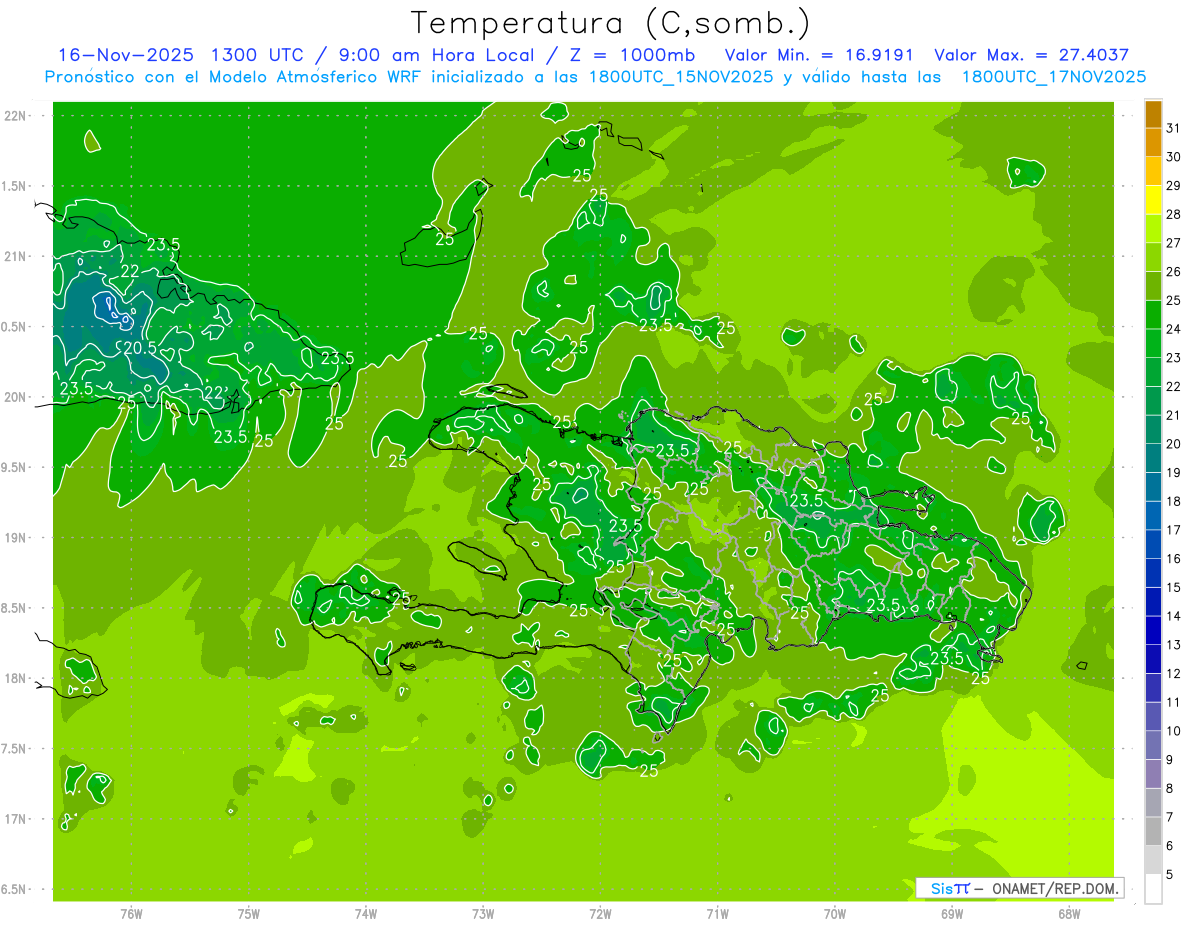The height and width of the screenshot is (927, 1200).
Task: Select the orange swatch between 30 and 31
Action: pos(1153,142)
